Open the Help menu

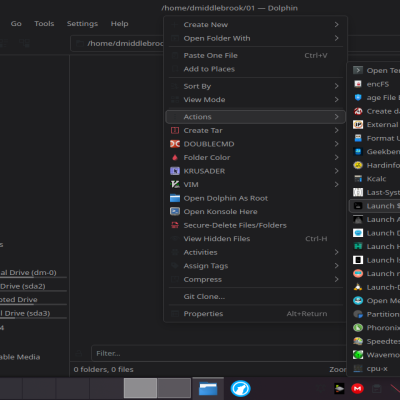(x=119, y=24)
